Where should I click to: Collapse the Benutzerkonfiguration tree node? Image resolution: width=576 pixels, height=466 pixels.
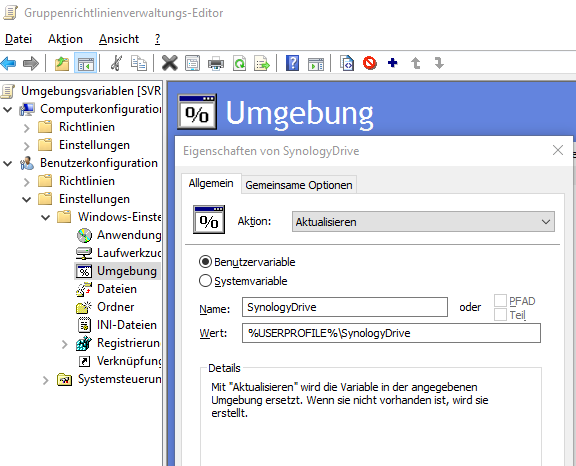8,163
